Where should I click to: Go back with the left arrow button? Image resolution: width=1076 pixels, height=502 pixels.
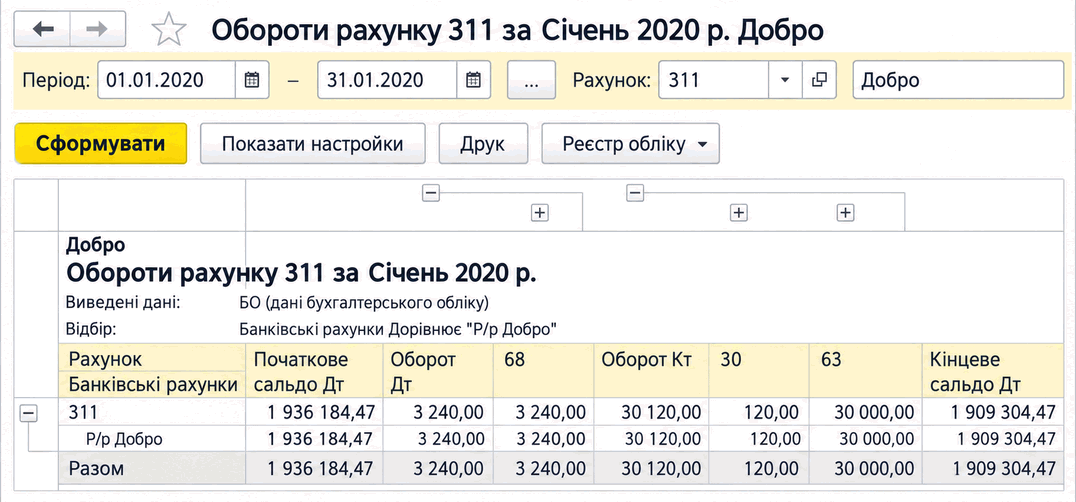coord(42,29)
